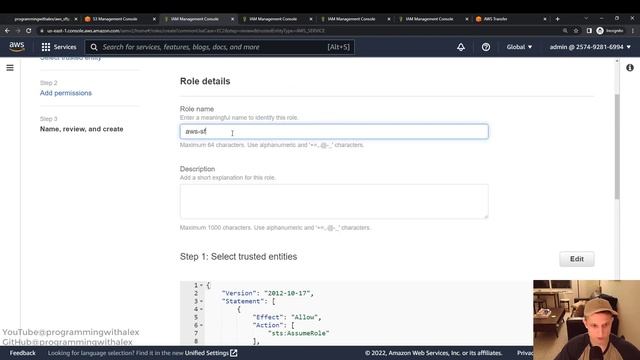Click the Role name input field

pyautogui.click(x=334, y=131)
